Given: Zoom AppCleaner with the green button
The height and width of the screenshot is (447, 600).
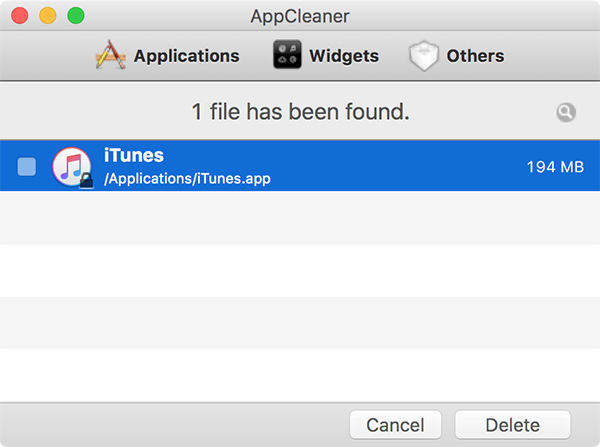Looking at the screenshot, I should (x=76, y=16).
